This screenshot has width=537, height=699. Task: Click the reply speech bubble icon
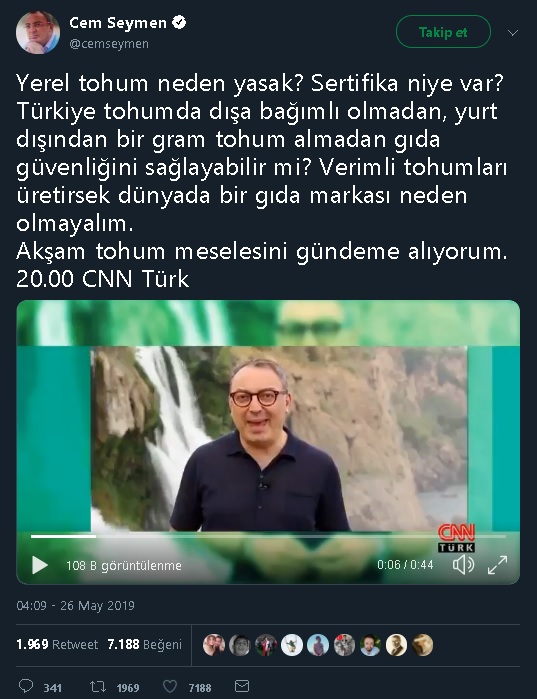25,686
